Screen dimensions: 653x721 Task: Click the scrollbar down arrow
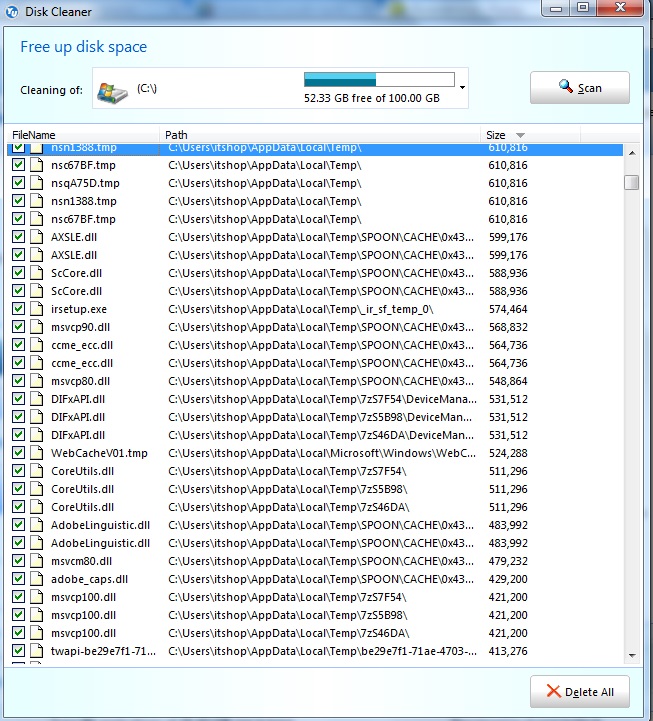tap(632, 656)
